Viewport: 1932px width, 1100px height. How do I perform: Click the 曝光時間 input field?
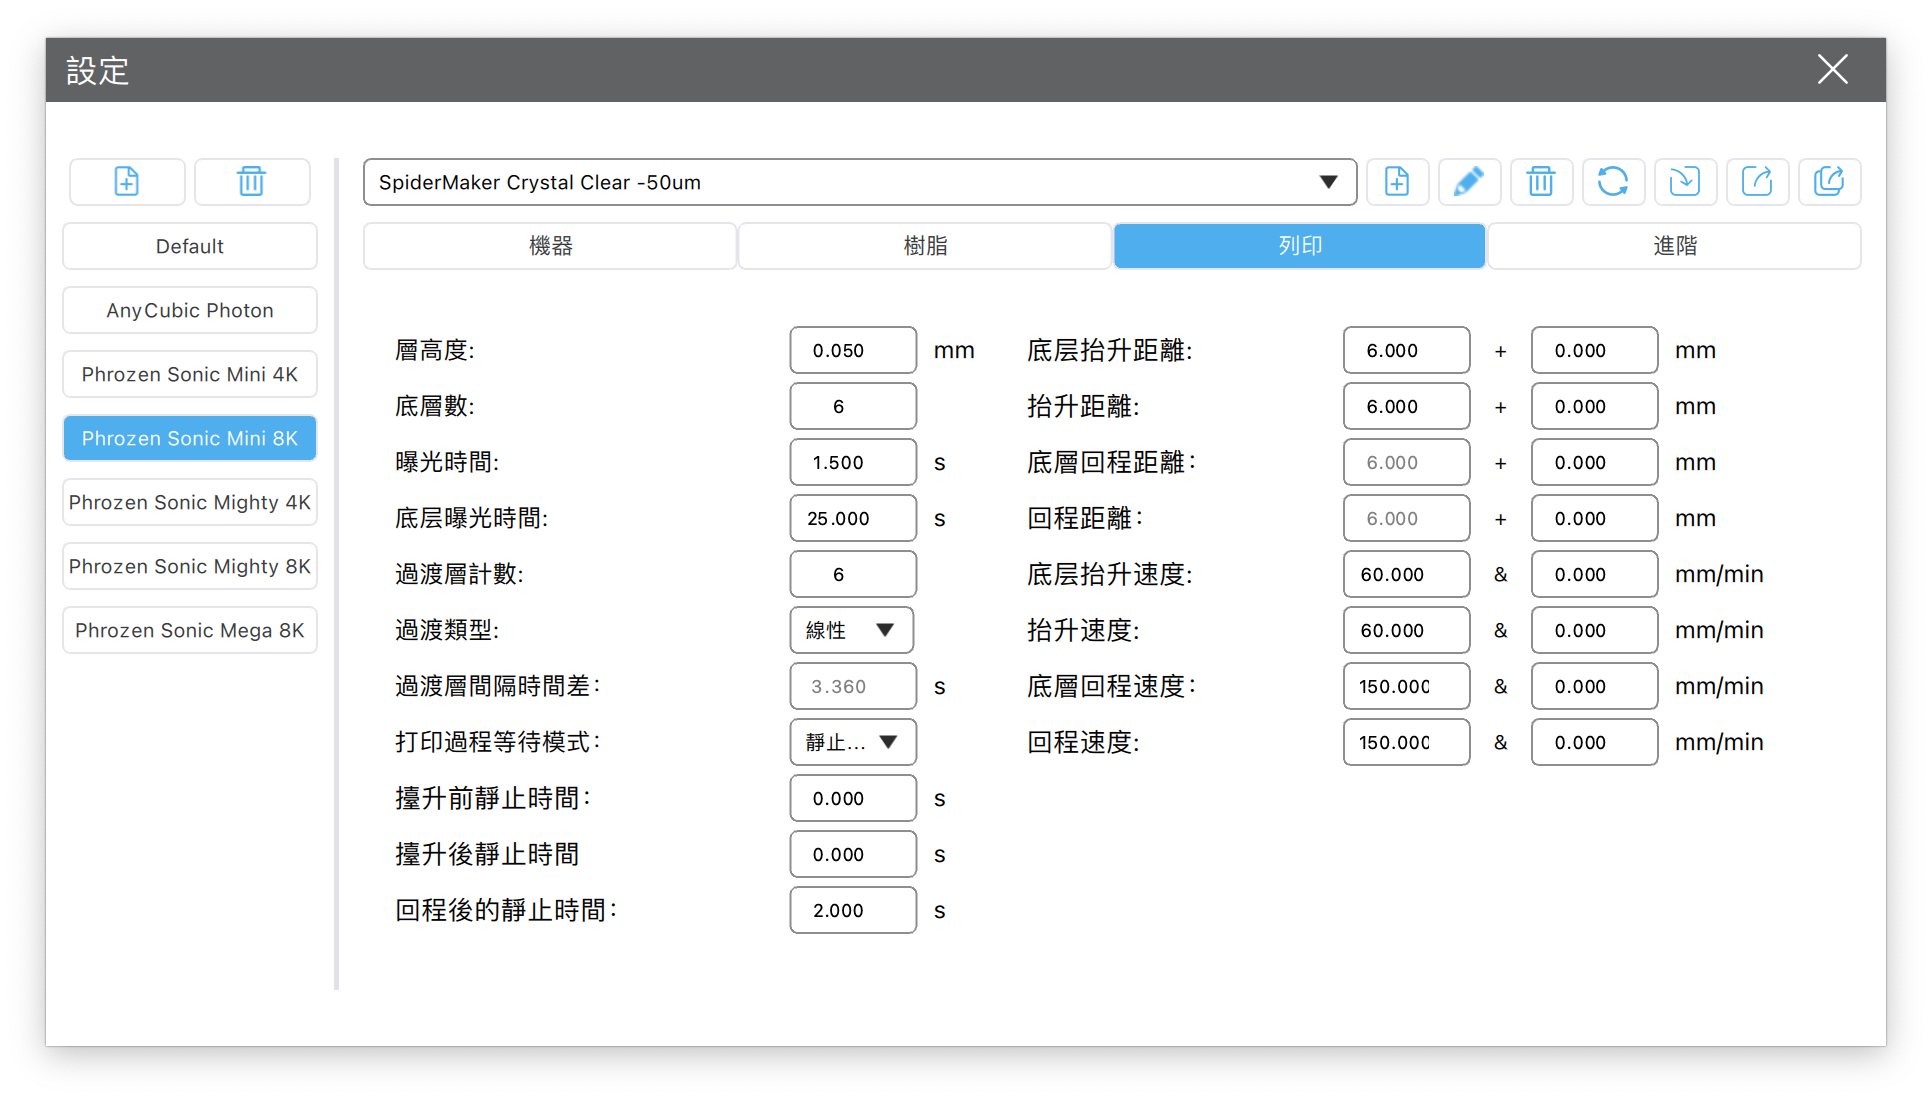pyautogui.click(x=852, y=462)
